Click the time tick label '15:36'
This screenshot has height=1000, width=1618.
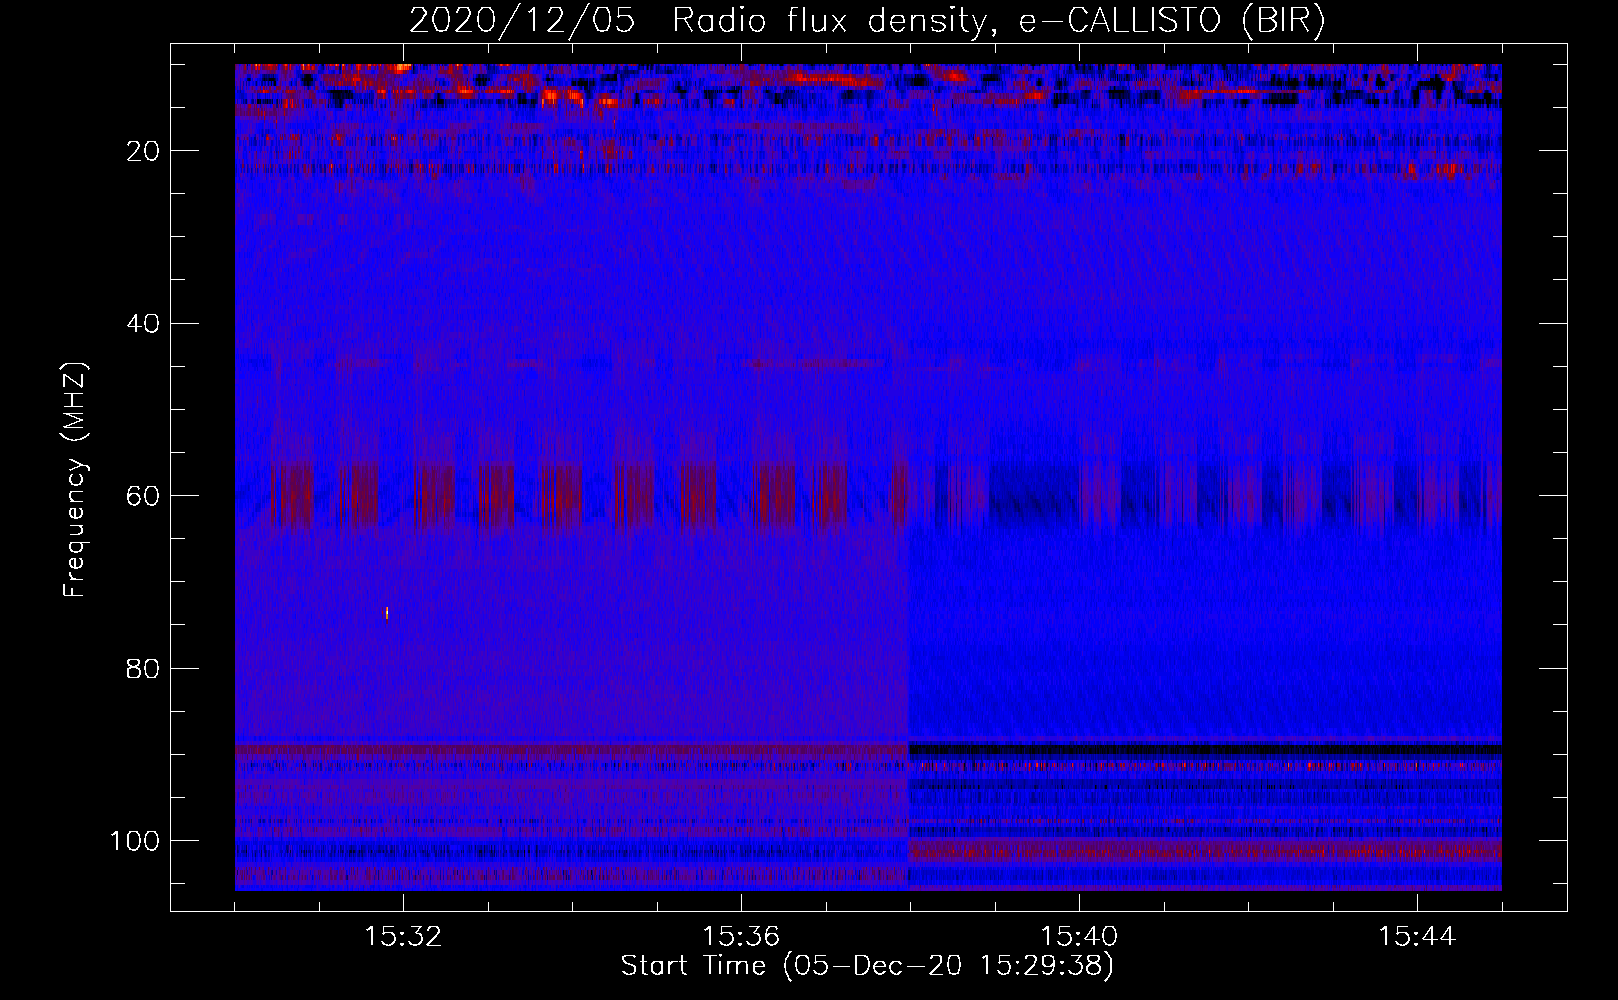click(741, 937)
